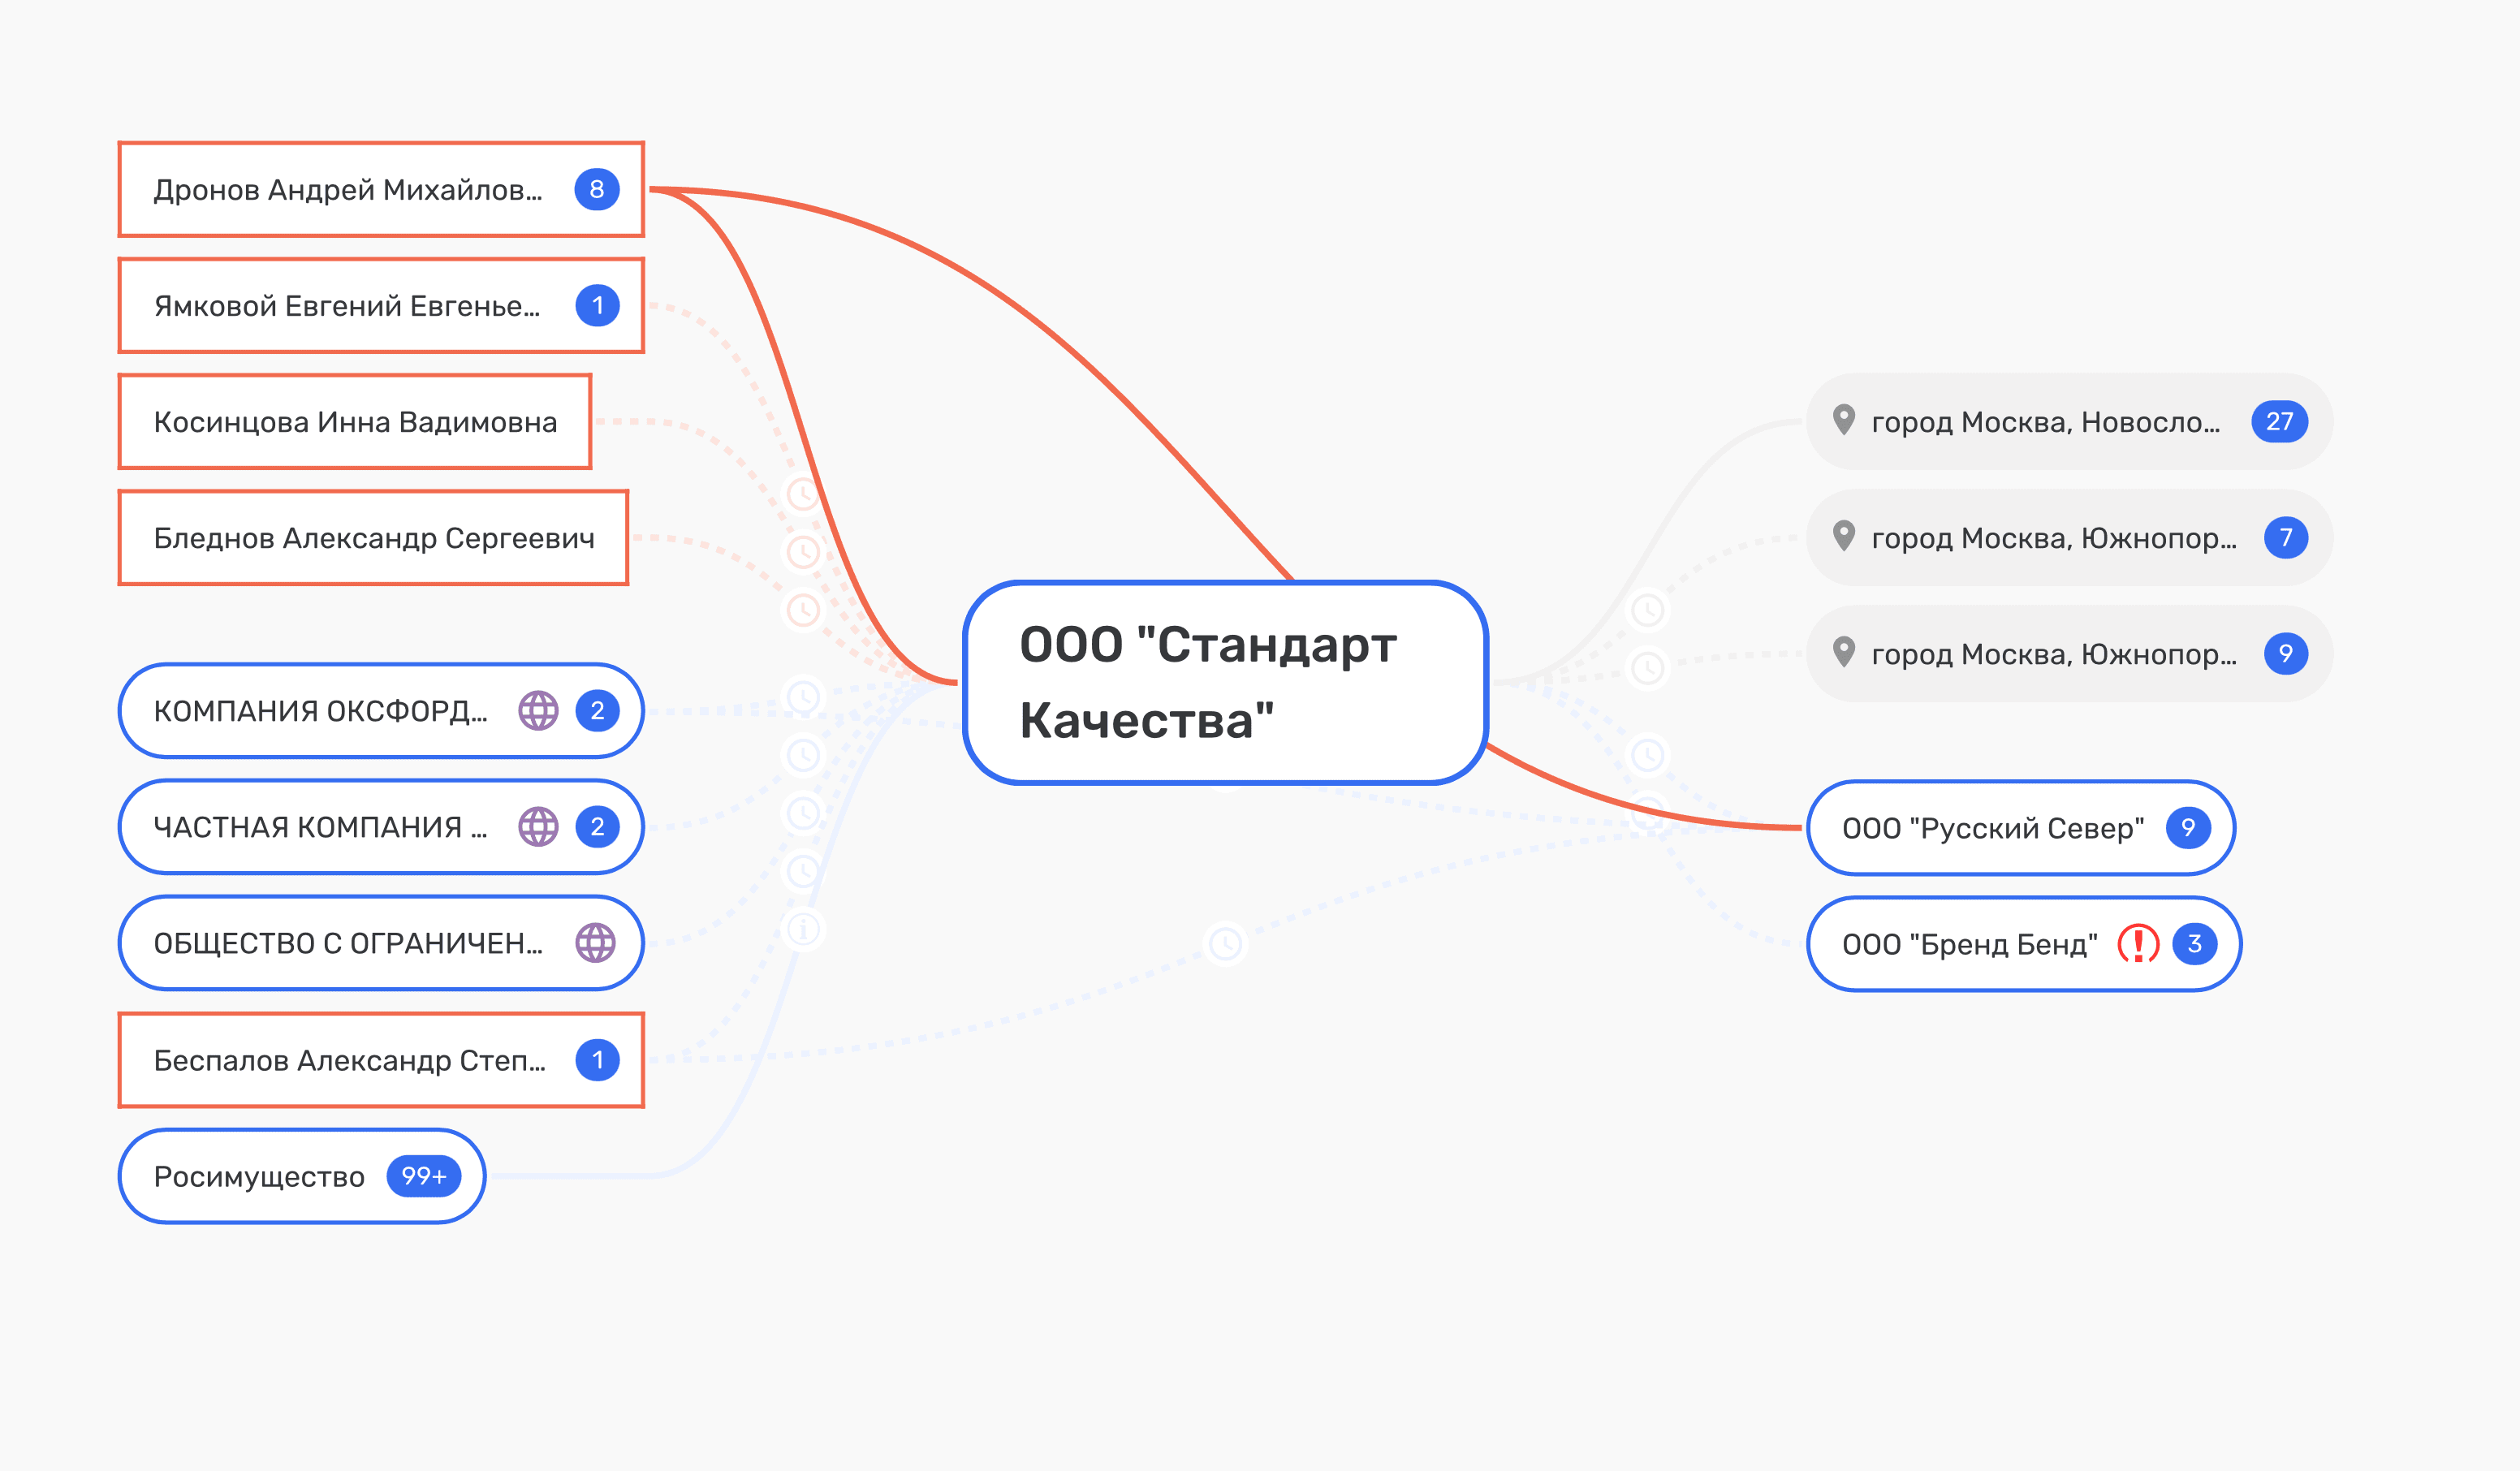Click badge 1 on Беспалов Александр node
Screen dimensions: 2520x1471
click(x=597, y=1060)
